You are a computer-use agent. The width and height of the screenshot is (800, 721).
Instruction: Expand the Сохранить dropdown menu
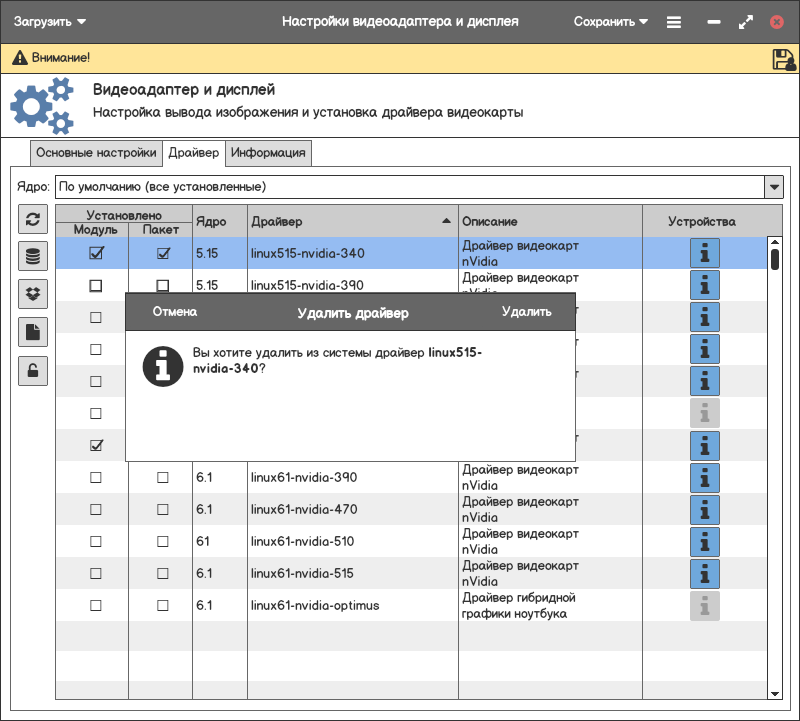click(x=611, y=21)
